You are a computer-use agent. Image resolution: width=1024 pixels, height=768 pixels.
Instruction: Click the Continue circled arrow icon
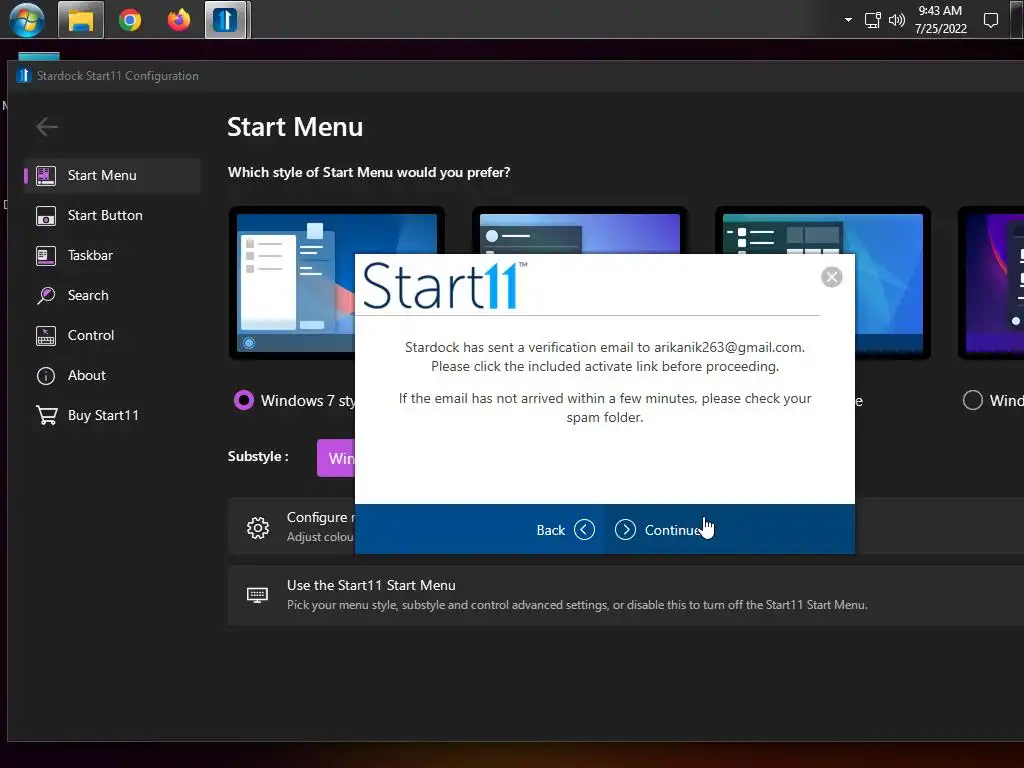tap(625, 530)
